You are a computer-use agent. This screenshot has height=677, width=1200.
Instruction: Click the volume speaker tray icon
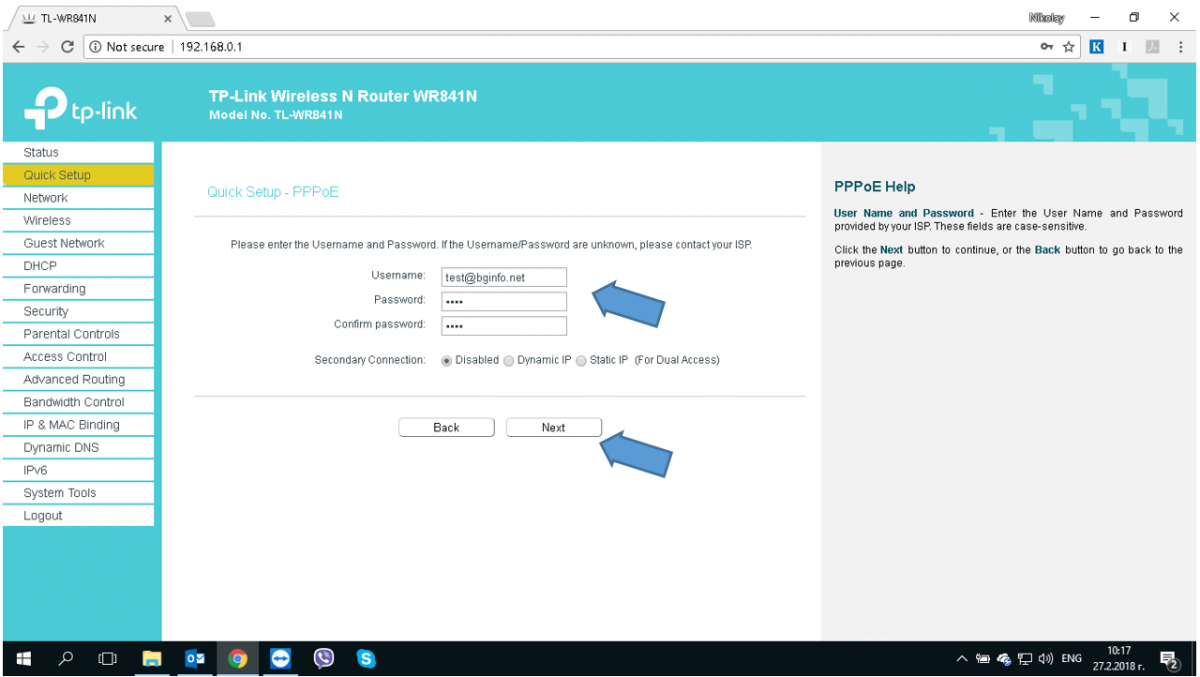pos(1046,659)
